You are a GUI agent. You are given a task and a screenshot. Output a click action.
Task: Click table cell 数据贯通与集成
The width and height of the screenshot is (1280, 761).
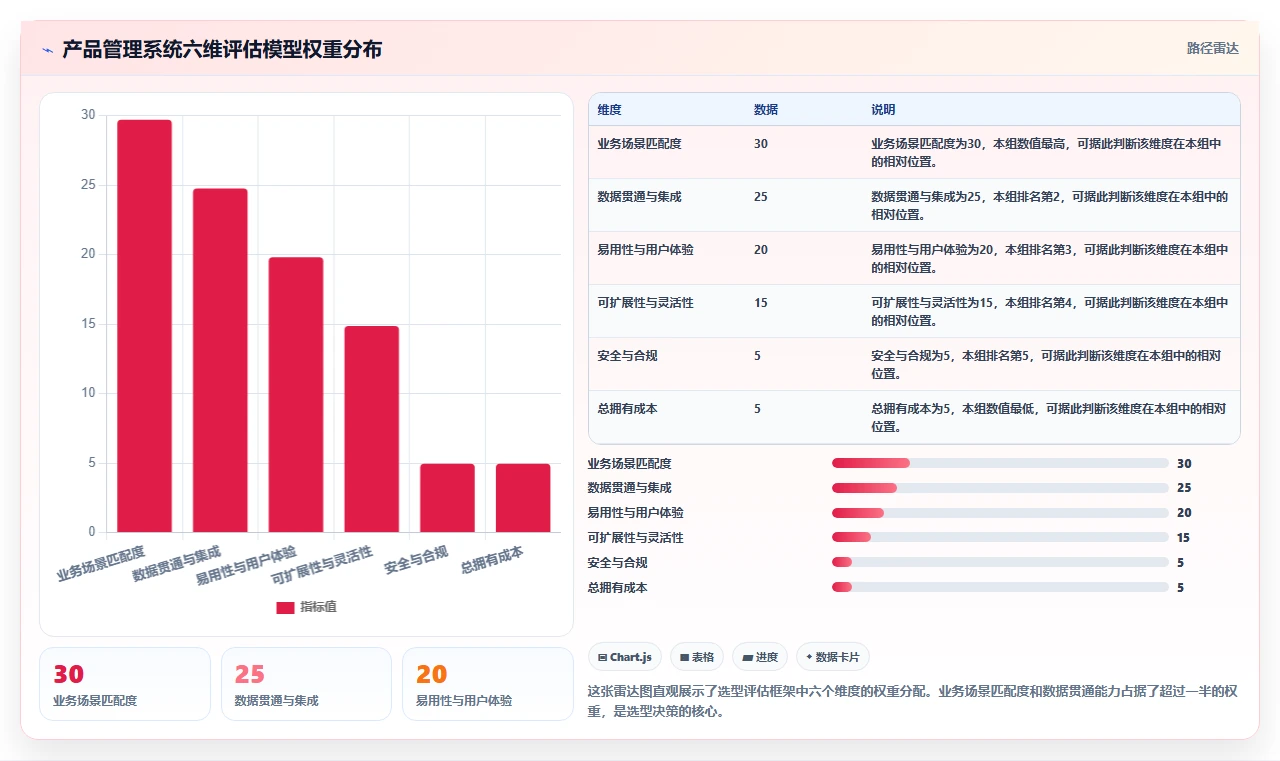pyautogui.click(x=639, y=197)
